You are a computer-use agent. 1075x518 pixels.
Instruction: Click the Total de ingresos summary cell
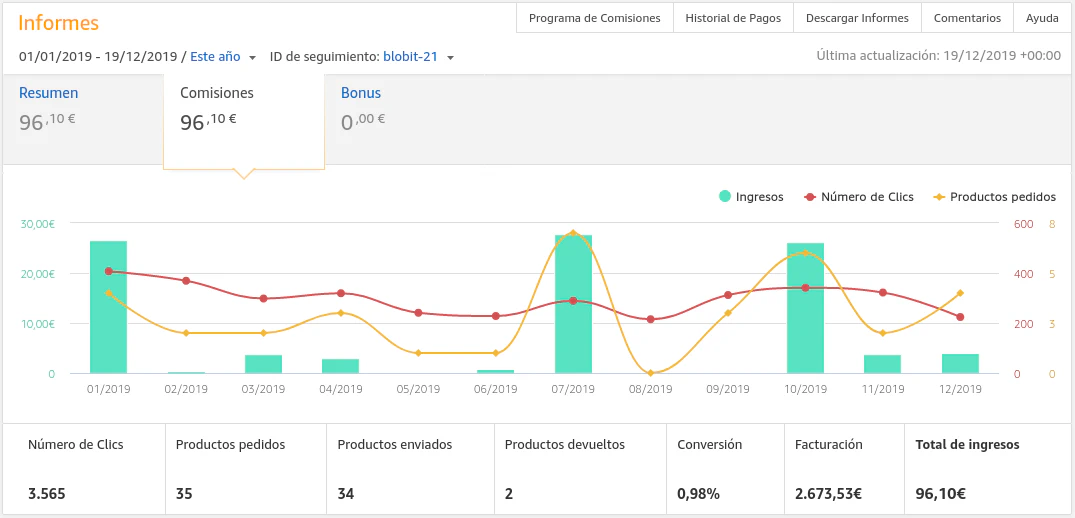coord(988,469)
